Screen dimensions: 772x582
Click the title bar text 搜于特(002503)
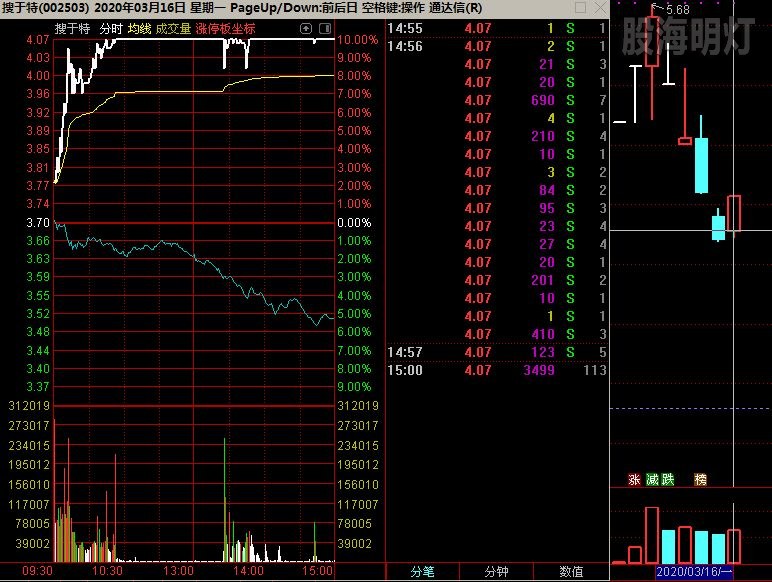click(45, 8)
